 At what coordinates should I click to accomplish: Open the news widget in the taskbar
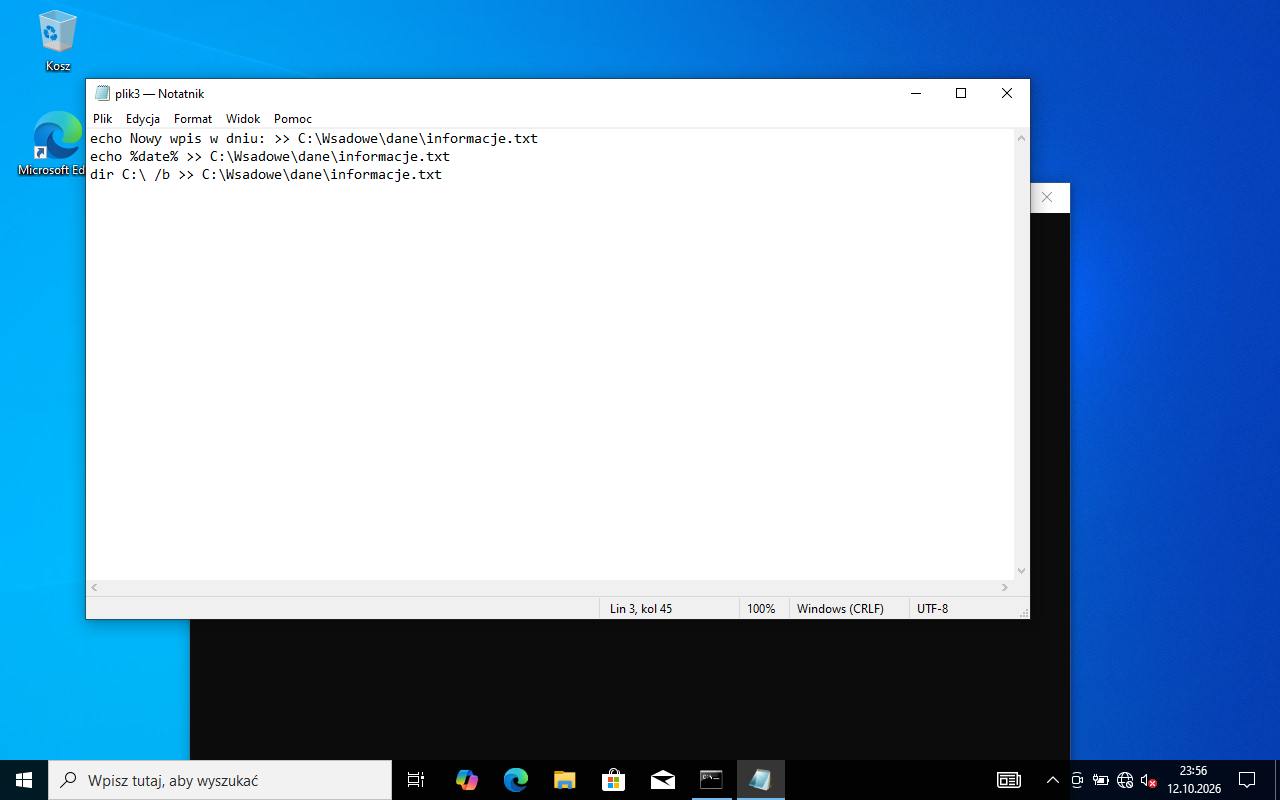1009,780
